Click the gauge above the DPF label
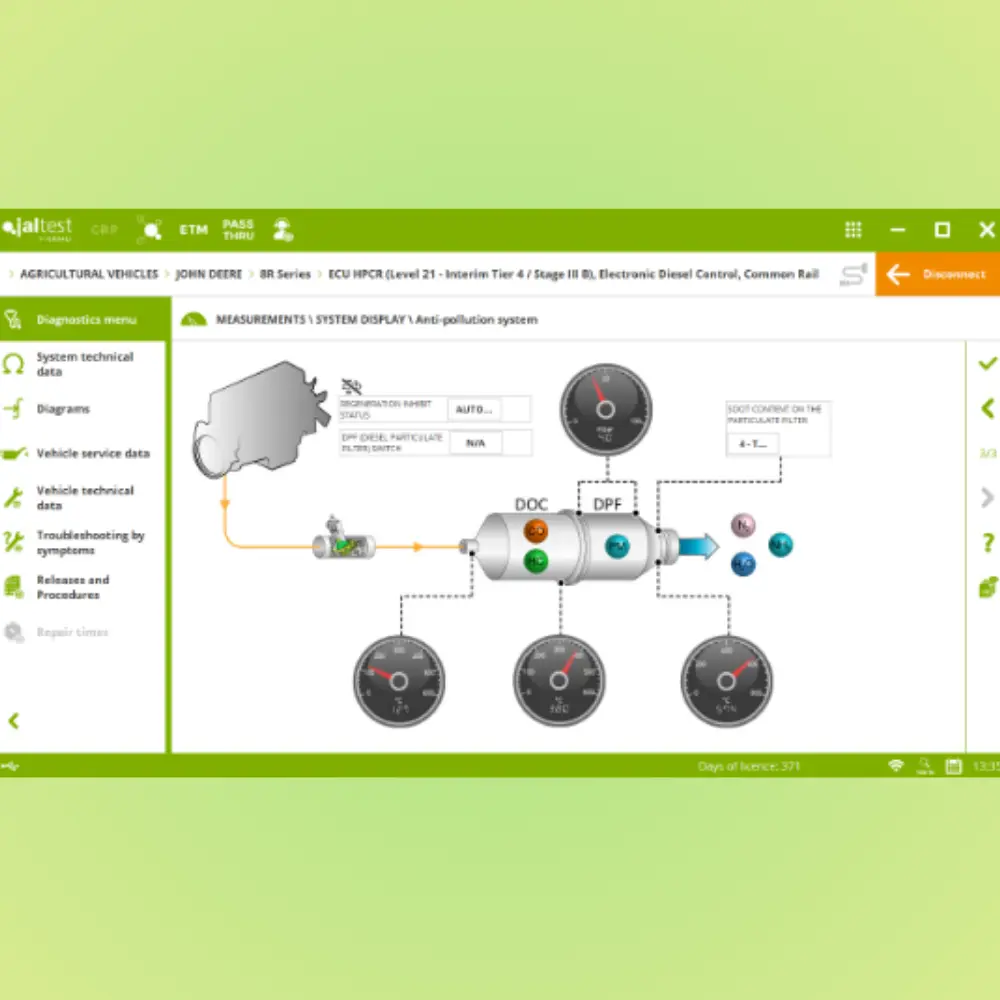This screenshot has width=1000, height=1000. [606, 409]
